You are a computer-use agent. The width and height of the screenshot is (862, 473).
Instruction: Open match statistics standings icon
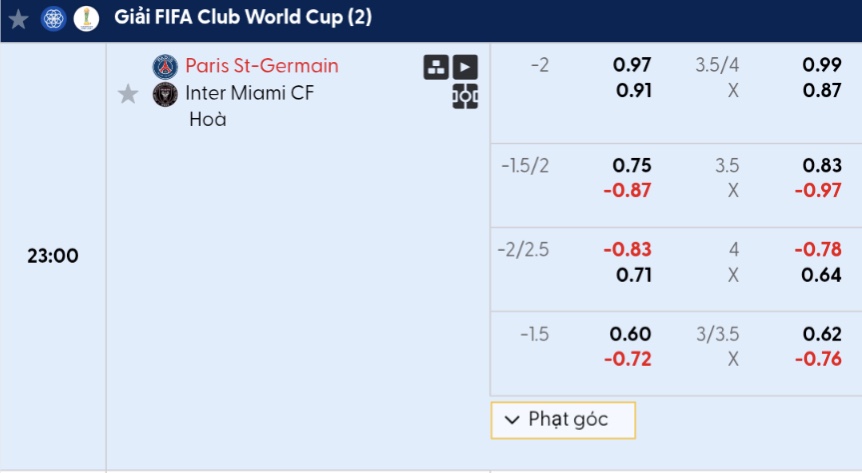[436, 67]
